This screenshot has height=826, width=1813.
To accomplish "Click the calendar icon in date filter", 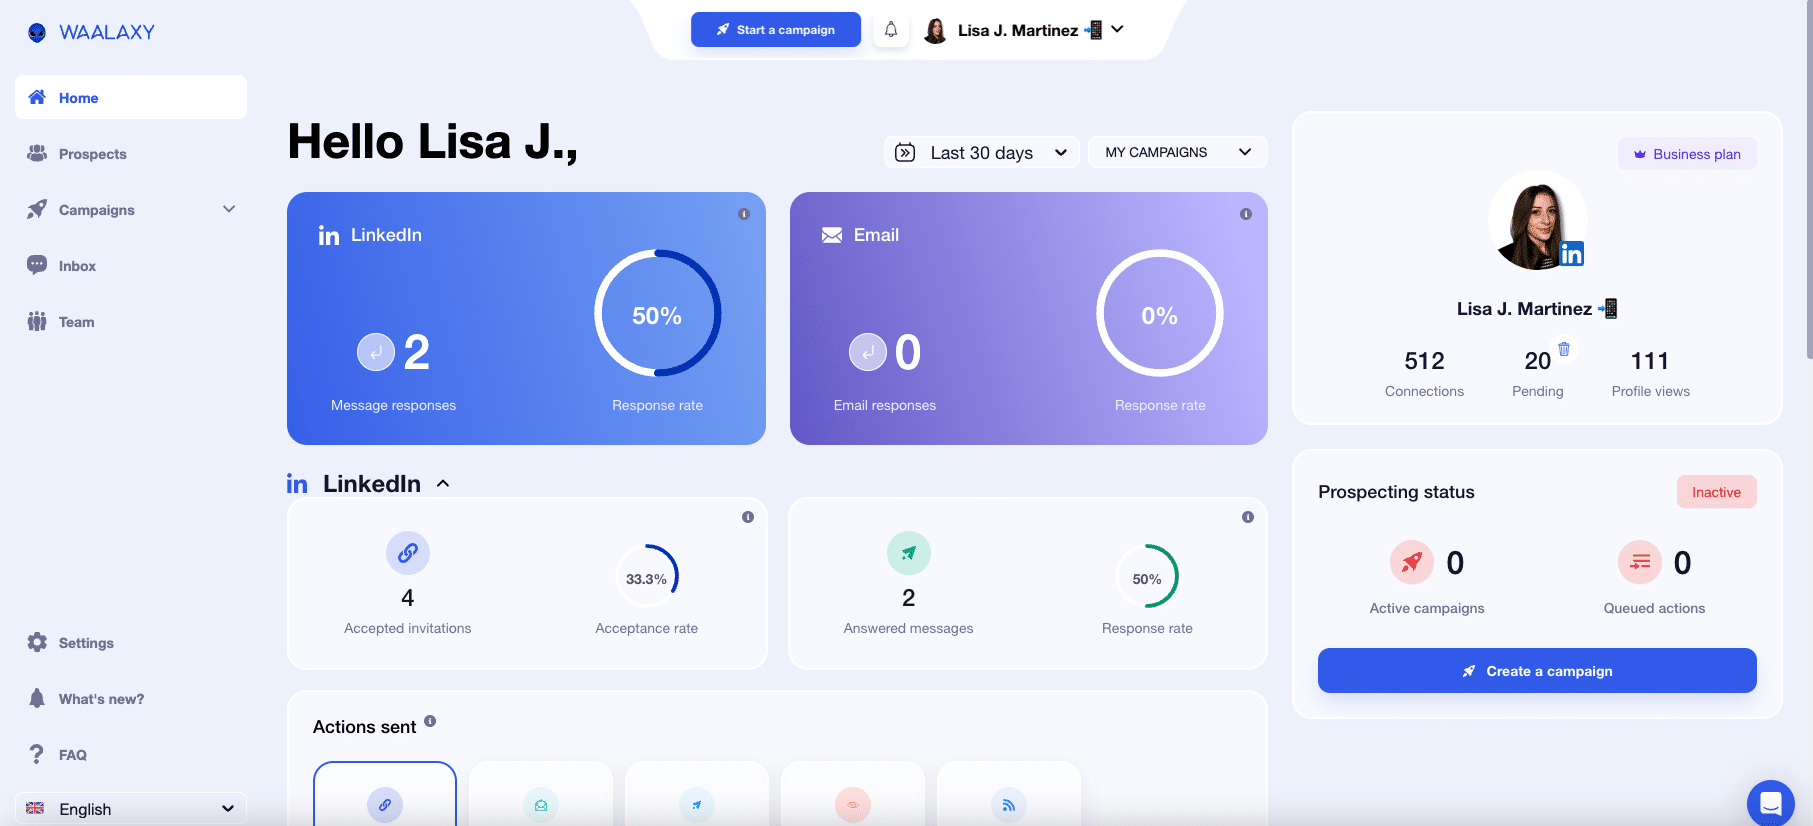I will pyautogui.click(x=905, y=152).
